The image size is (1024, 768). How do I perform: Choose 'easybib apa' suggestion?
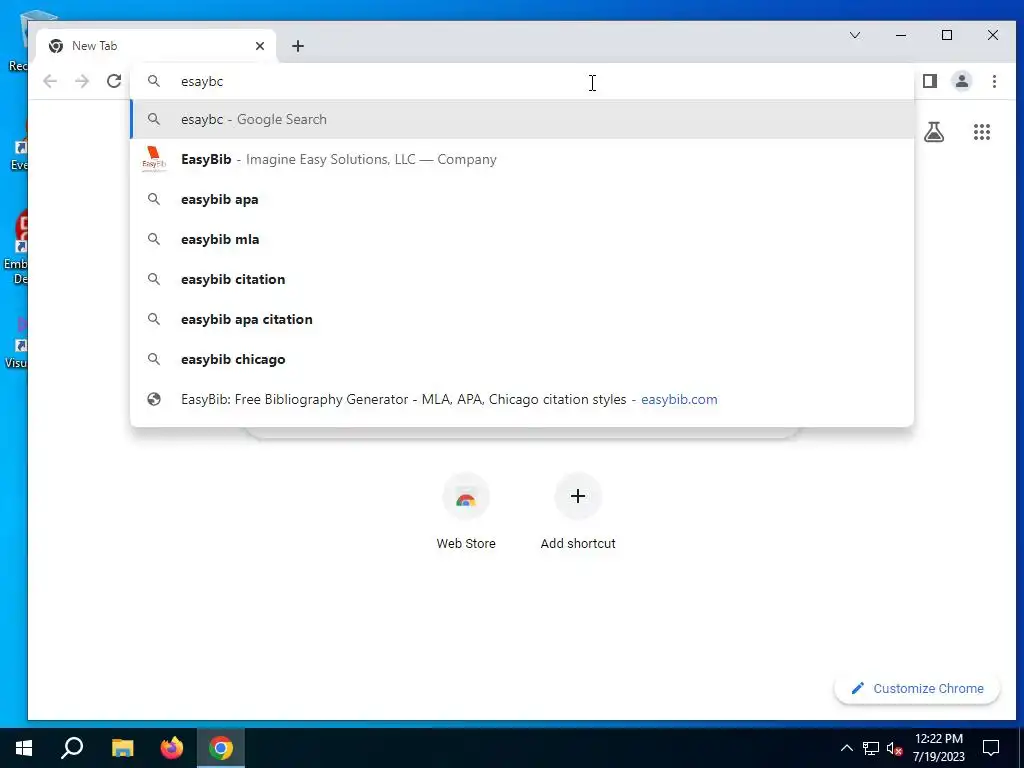pyautogui.click(x=522, y=199)
